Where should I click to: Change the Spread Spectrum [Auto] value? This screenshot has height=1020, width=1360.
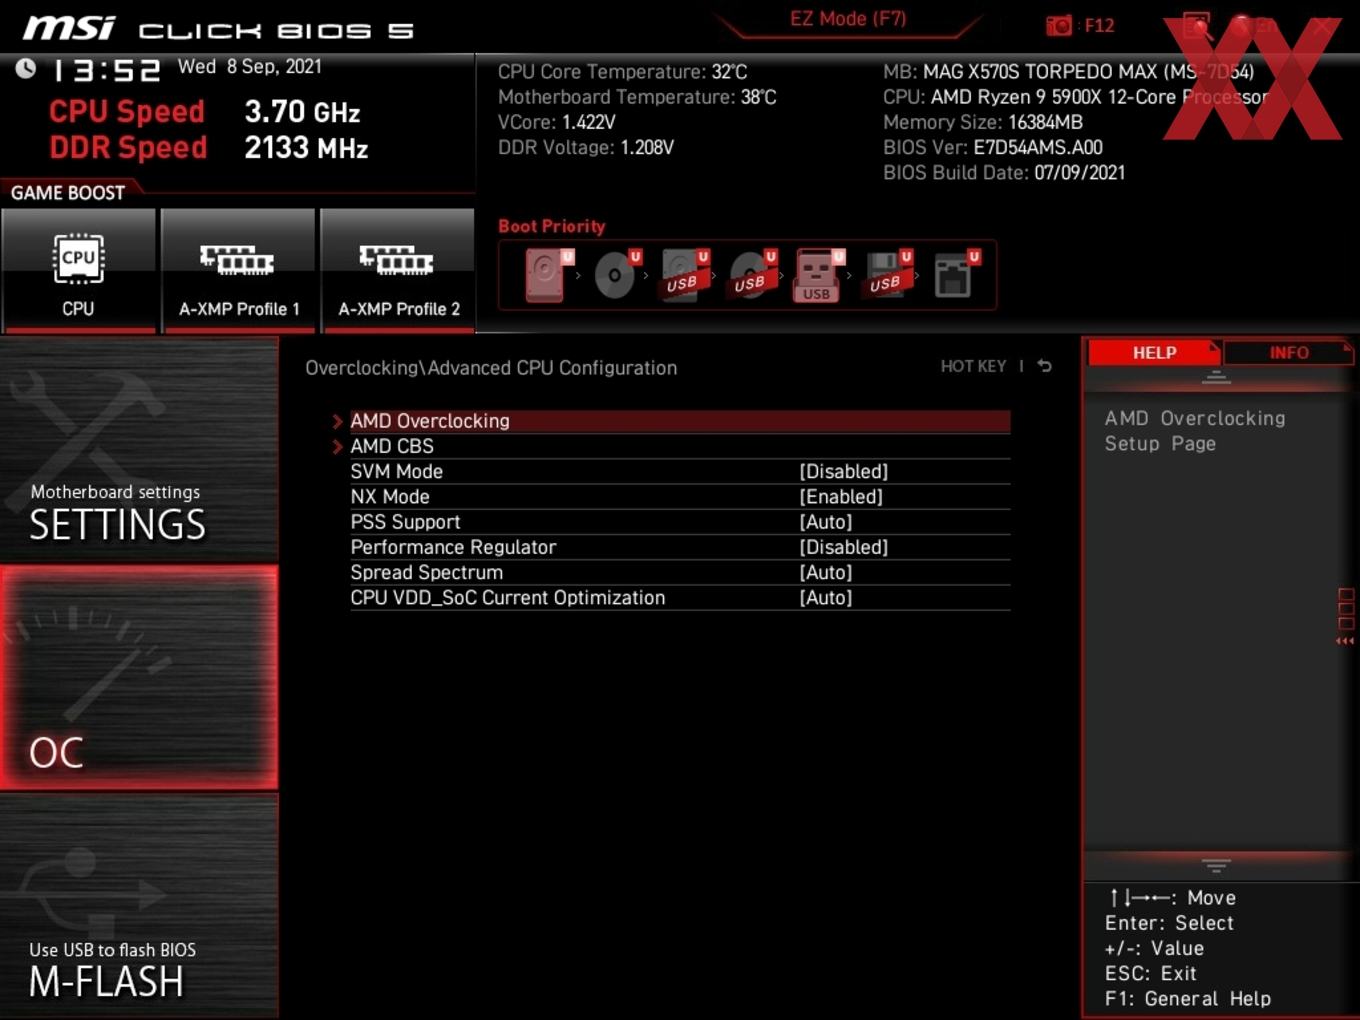click(826, 572)
